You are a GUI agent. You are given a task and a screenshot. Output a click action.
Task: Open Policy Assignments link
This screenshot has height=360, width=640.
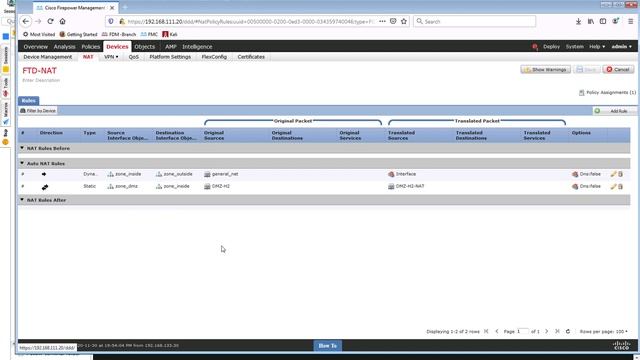coord(607,93)
